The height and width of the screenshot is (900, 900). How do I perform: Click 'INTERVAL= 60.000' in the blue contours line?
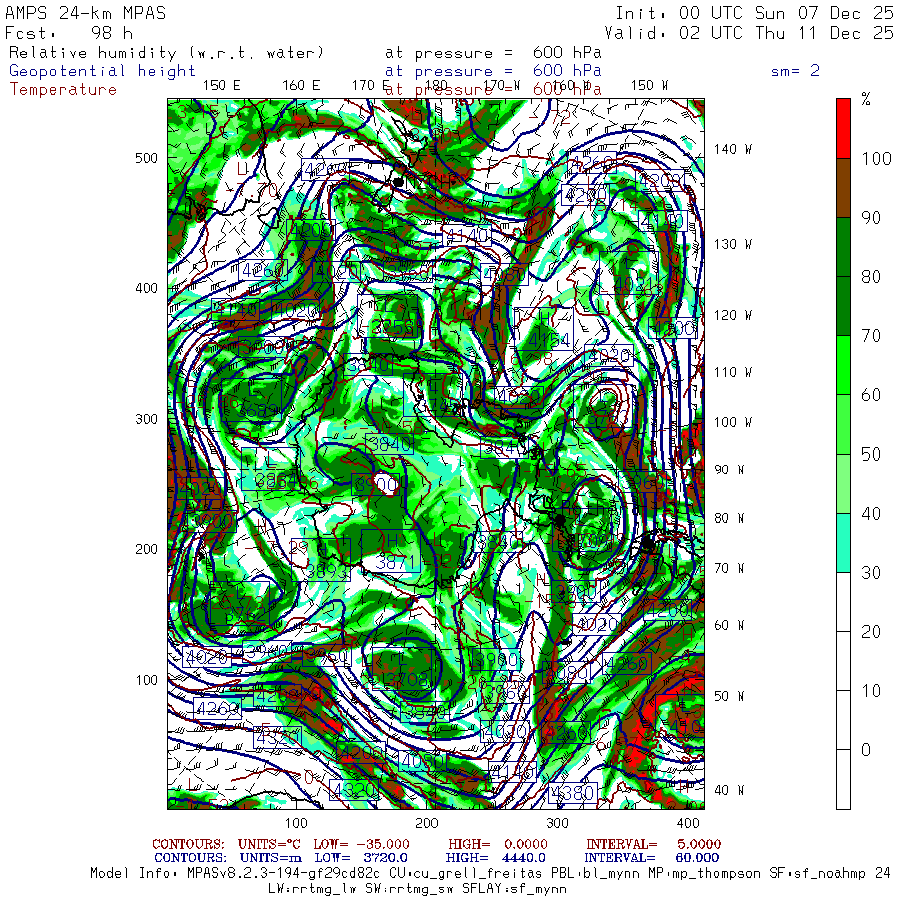click(652, 858)
